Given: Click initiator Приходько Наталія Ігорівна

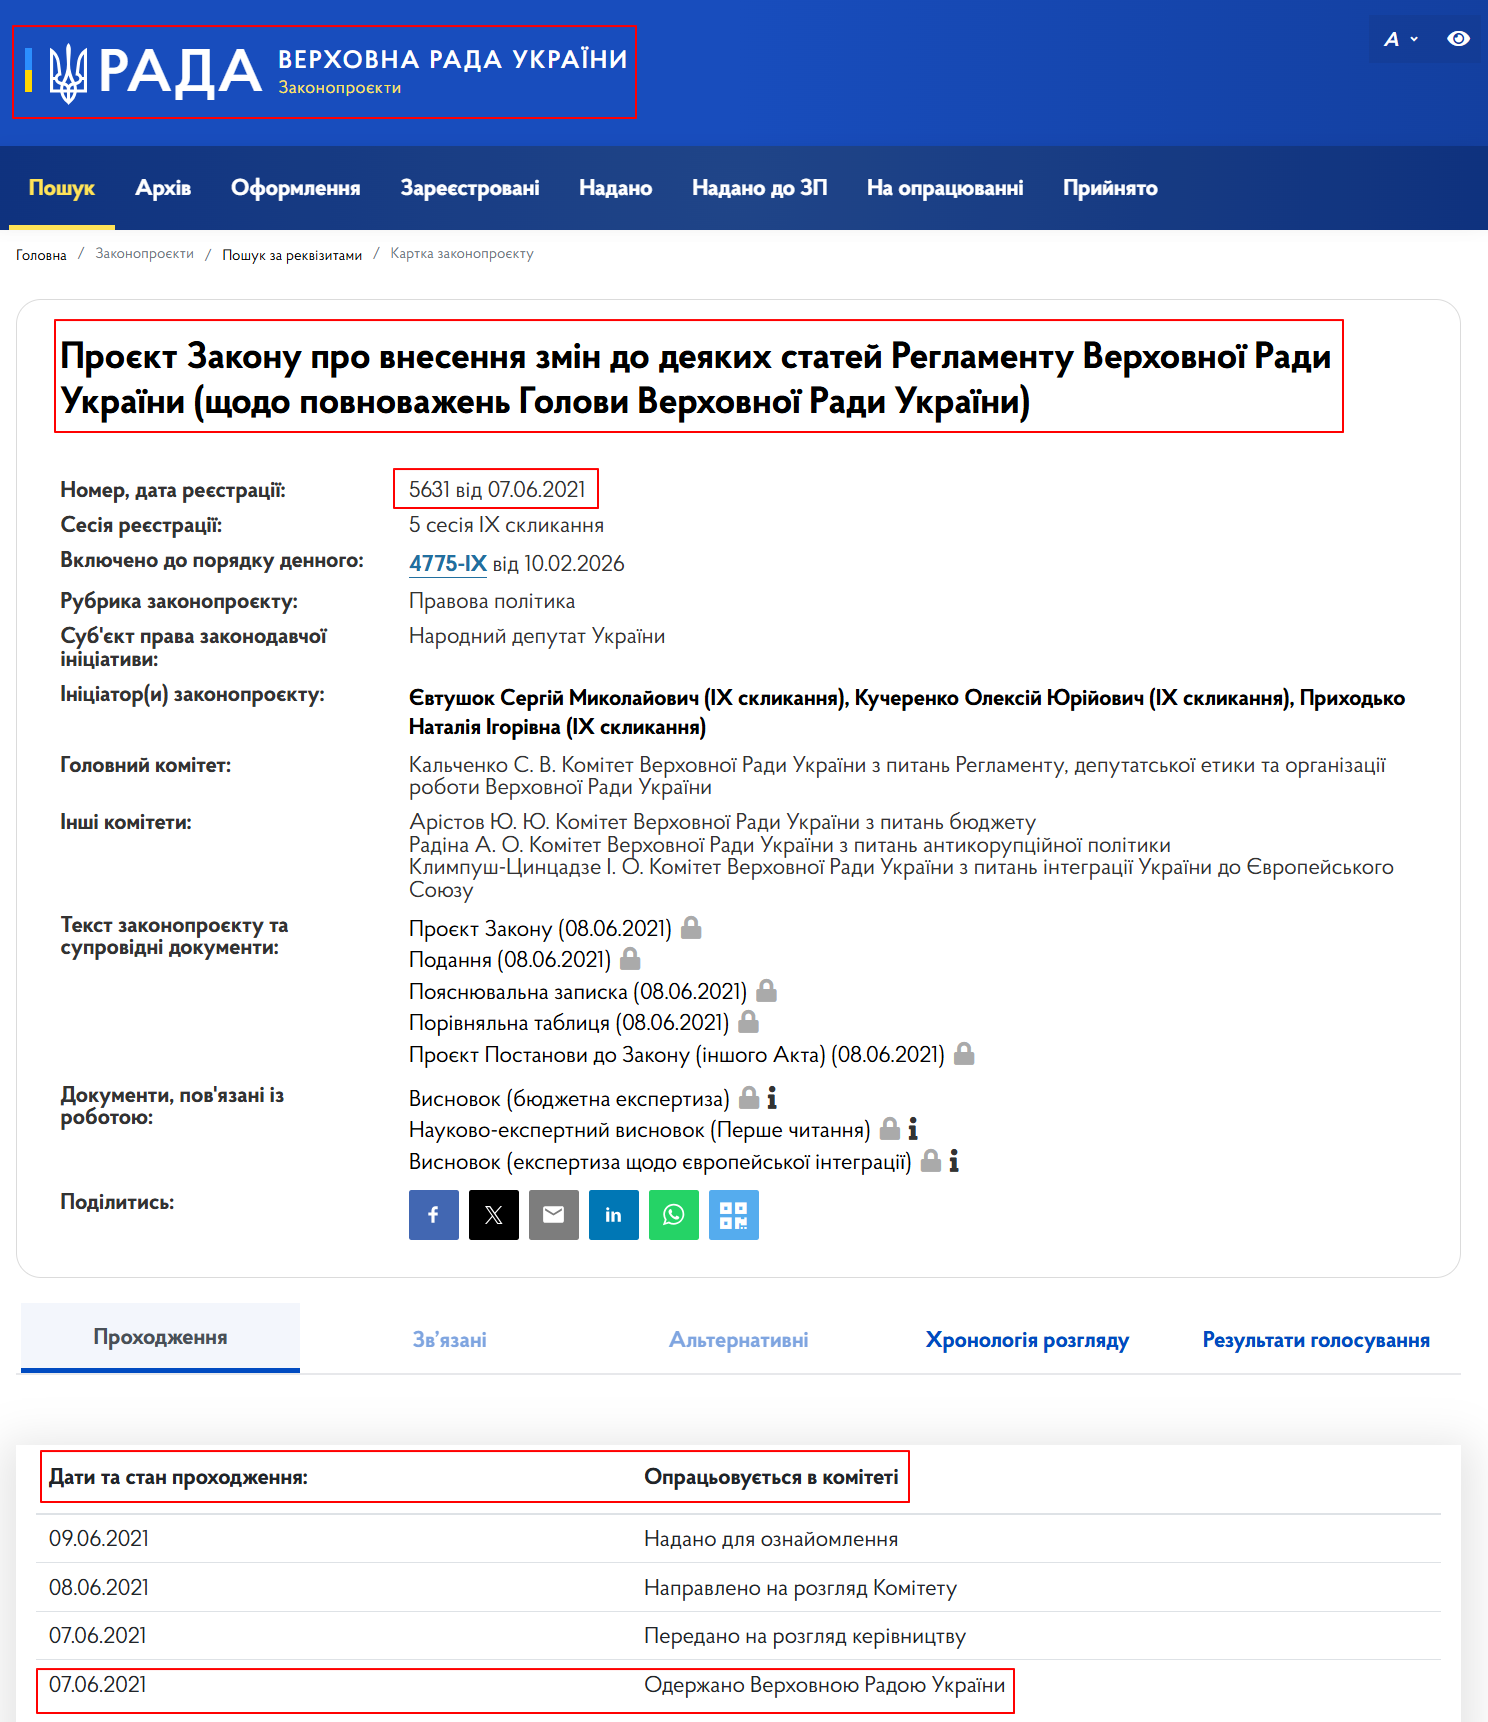Looking at the screenshot, I should [x=907, y=712].
